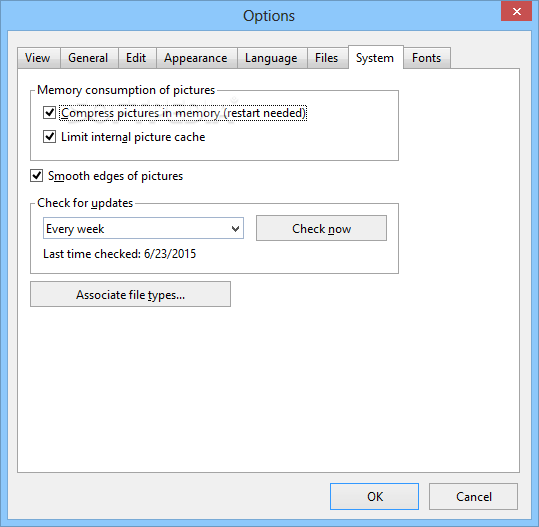539x527 pixels.
Task: Uncheck Limit internal picture cache
Action: pyautogui.click(x=50, y=136)
